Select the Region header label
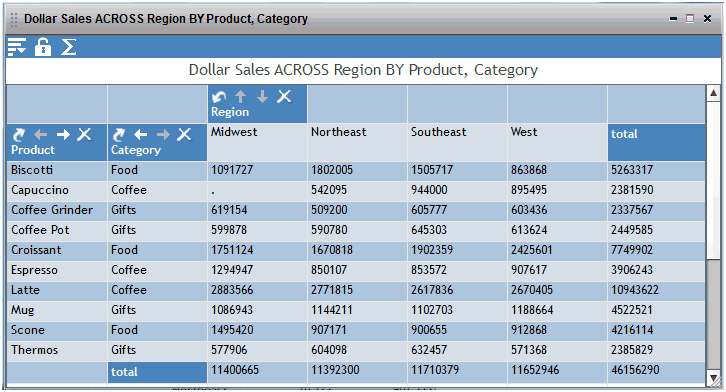Image resolution: width=726 pixels, height=392 pixels. [x=230, y=112]
